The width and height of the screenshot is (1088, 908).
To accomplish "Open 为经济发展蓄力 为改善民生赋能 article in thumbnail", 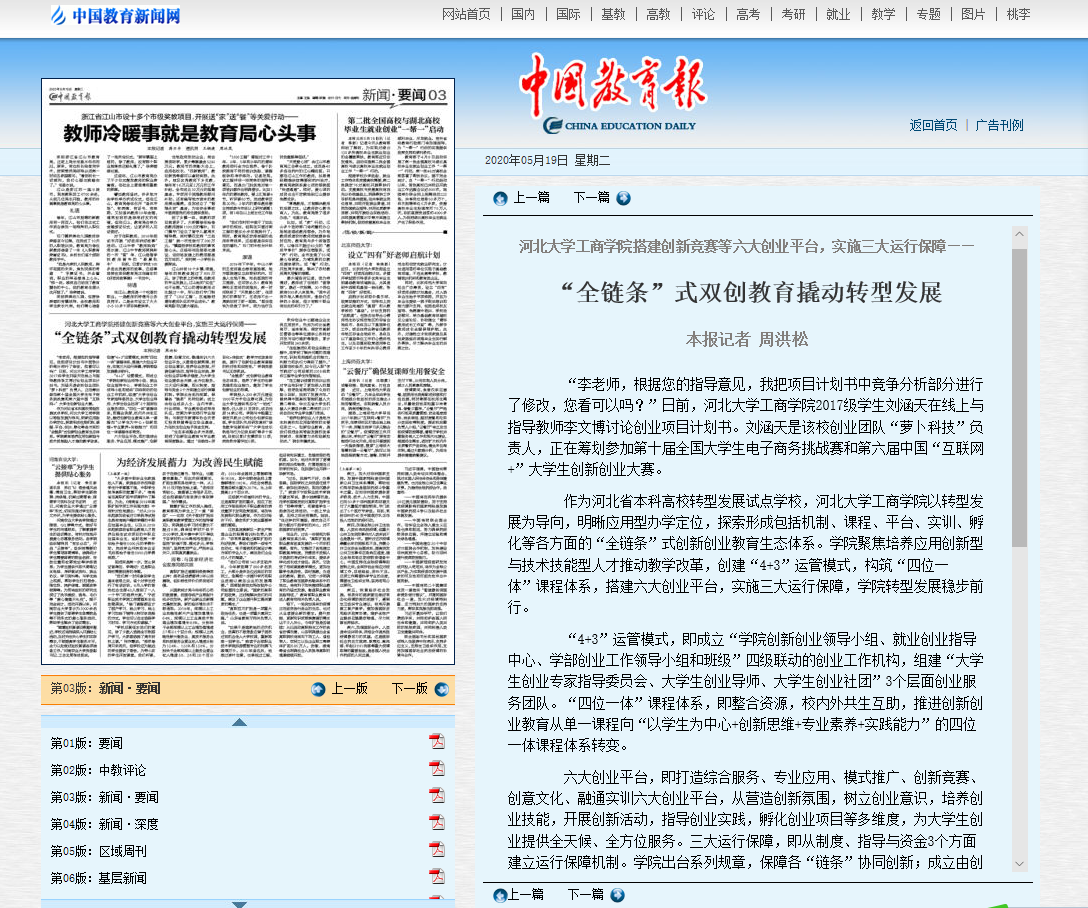I will pyautogui.click(x=189, y=463).
